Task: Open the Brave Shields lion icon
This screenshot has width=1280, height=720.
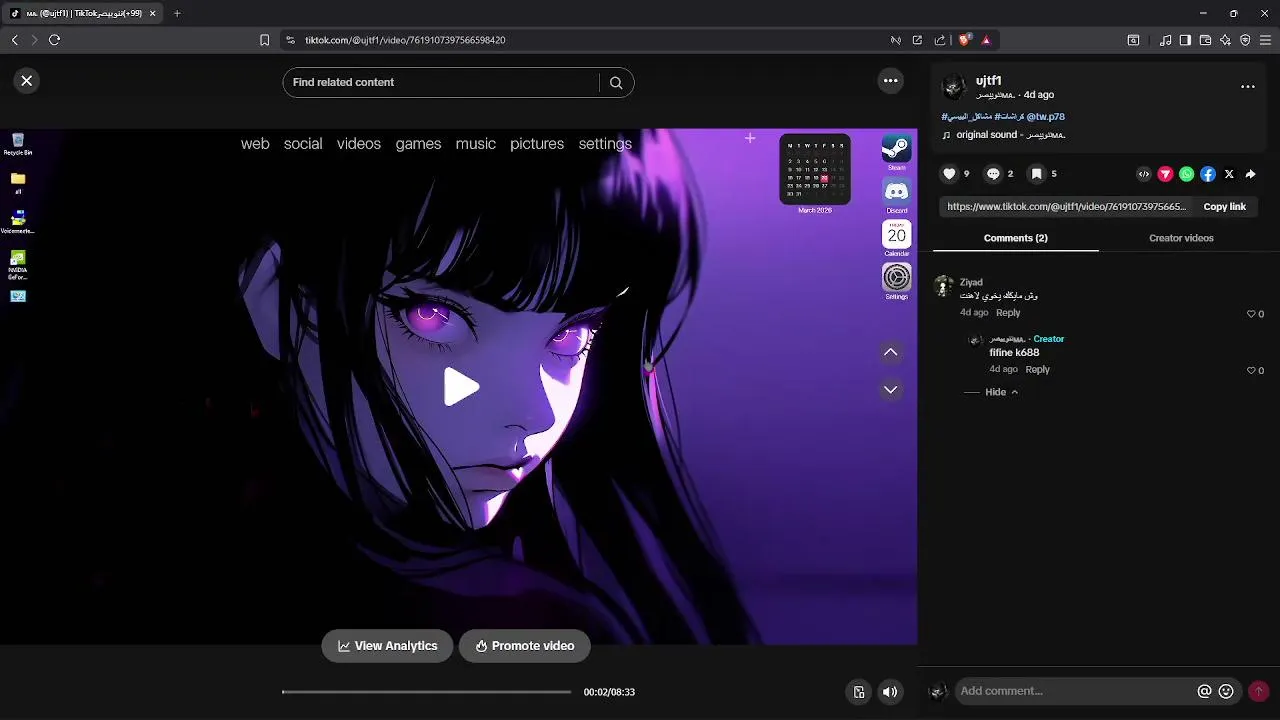Action: (964, 40)
